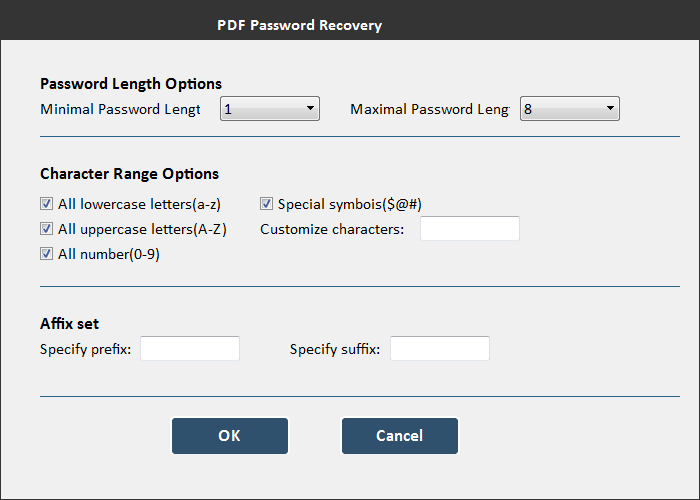
Task: Focus the Specify suffix text box
Action: 440,348
